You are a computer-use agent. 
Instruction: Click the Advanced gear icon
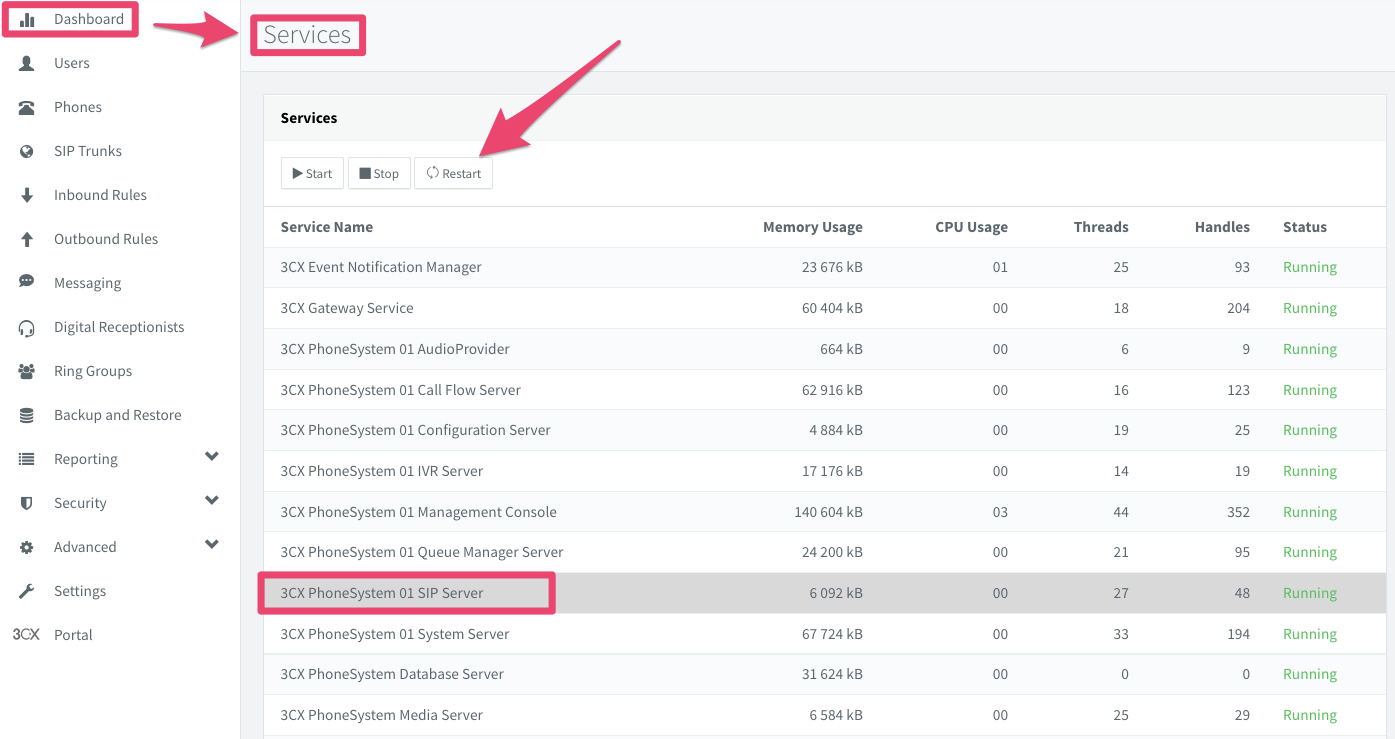27,547
